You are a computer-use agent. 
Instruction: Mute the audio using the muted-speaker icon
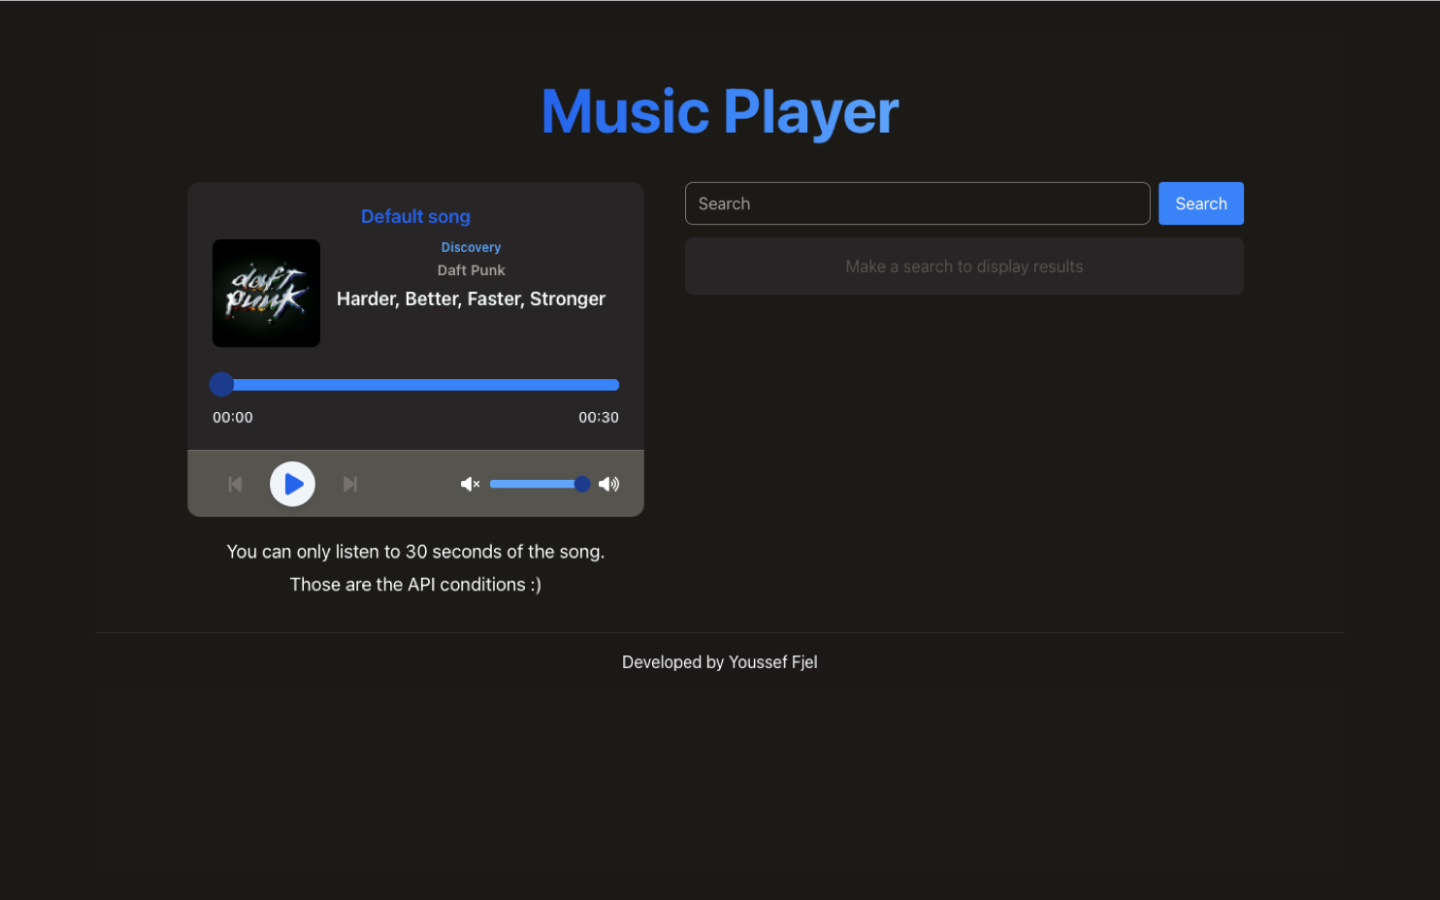click(469, 484)
